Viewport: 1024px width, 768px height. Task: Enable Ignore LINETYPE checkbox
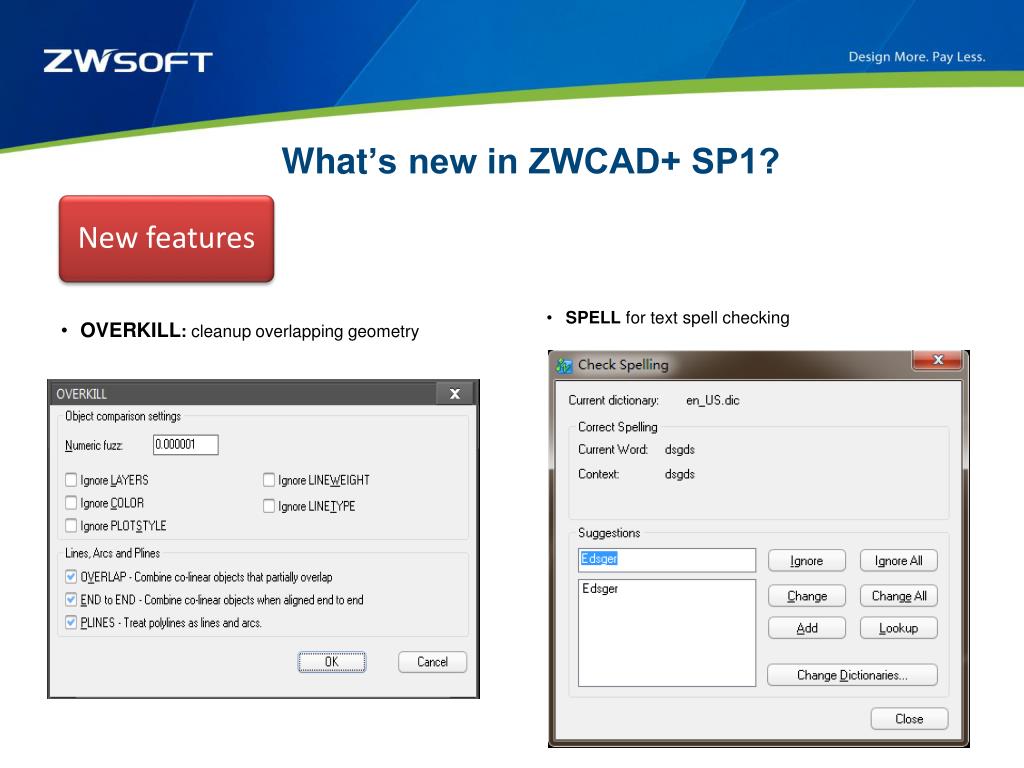coord(268,506)
